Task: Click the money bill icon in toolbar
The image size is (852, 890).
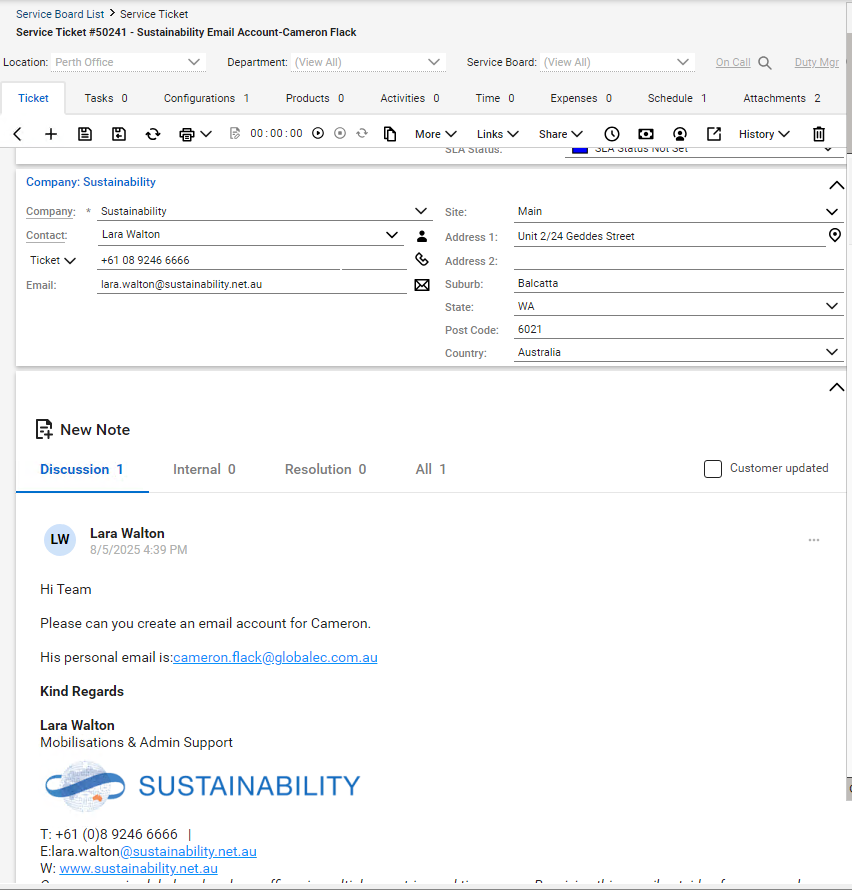Action: point(646,134)
